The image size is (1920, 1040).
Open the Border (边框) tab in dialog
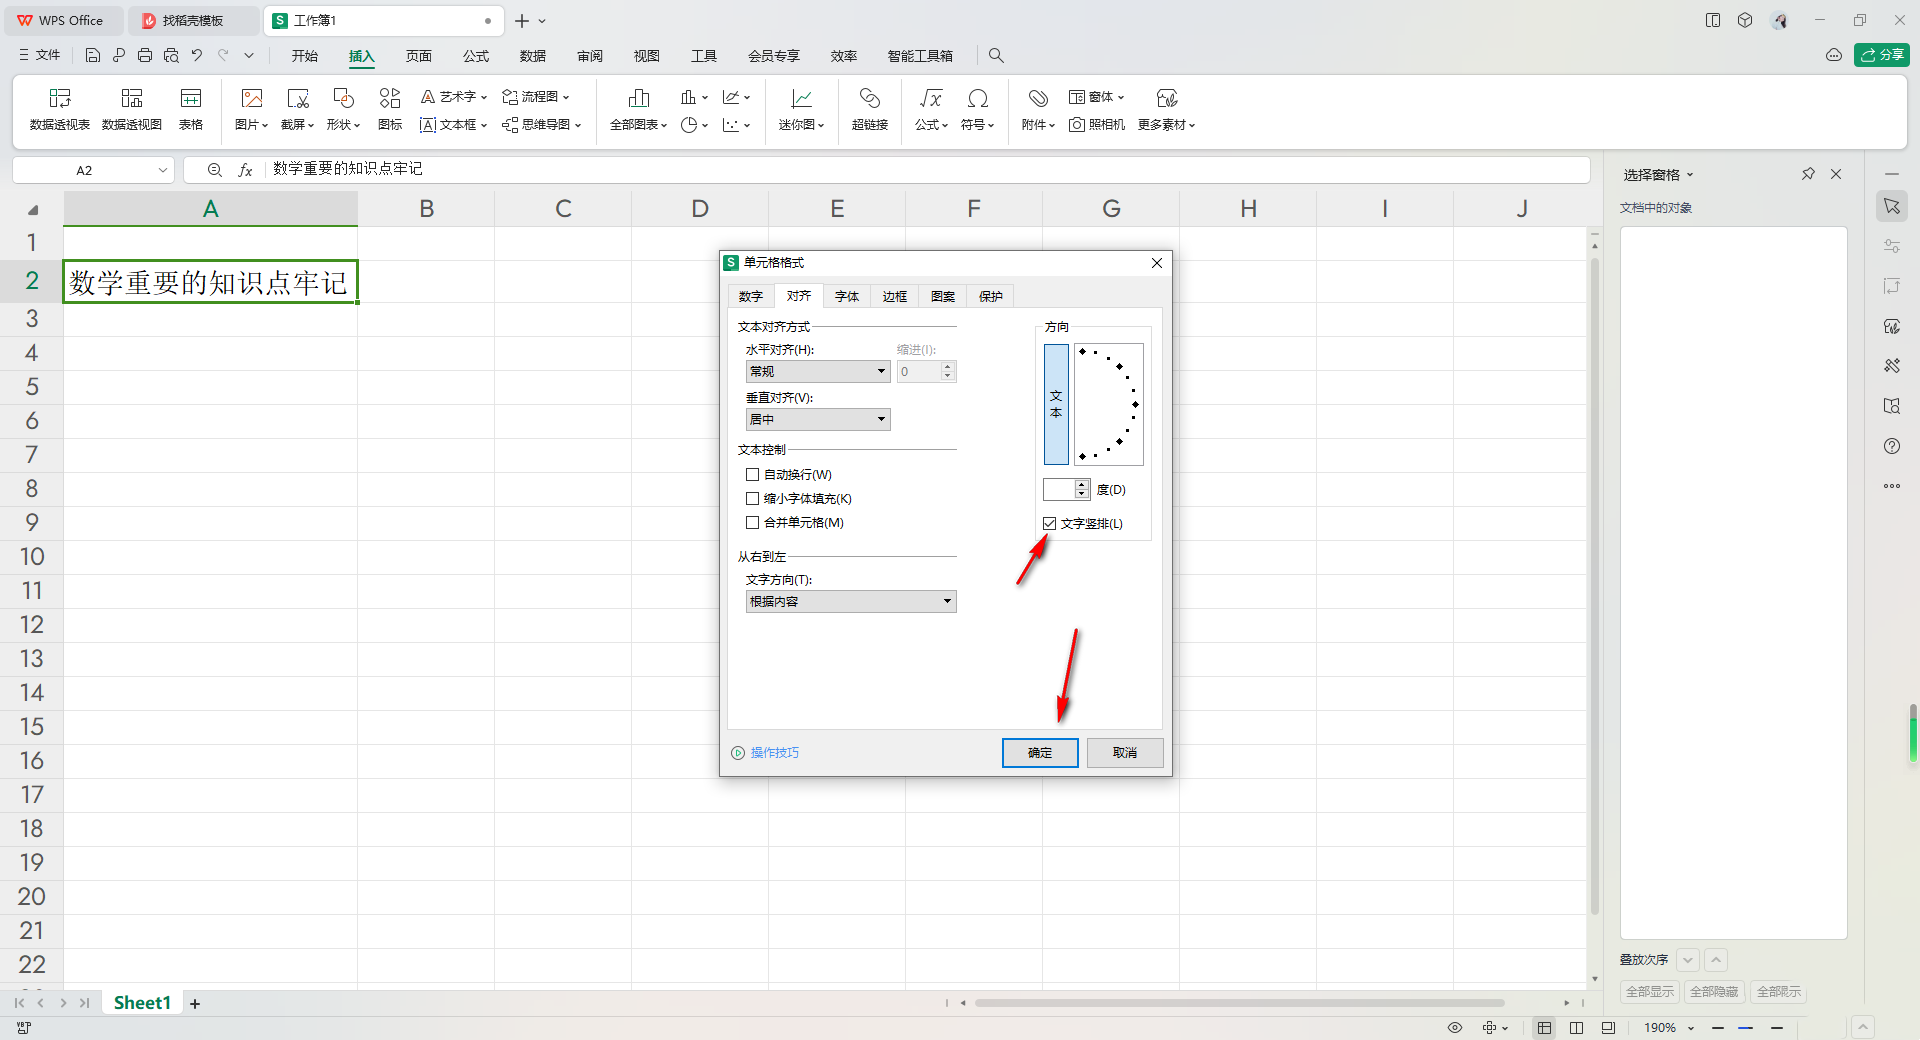click(895, 297)
